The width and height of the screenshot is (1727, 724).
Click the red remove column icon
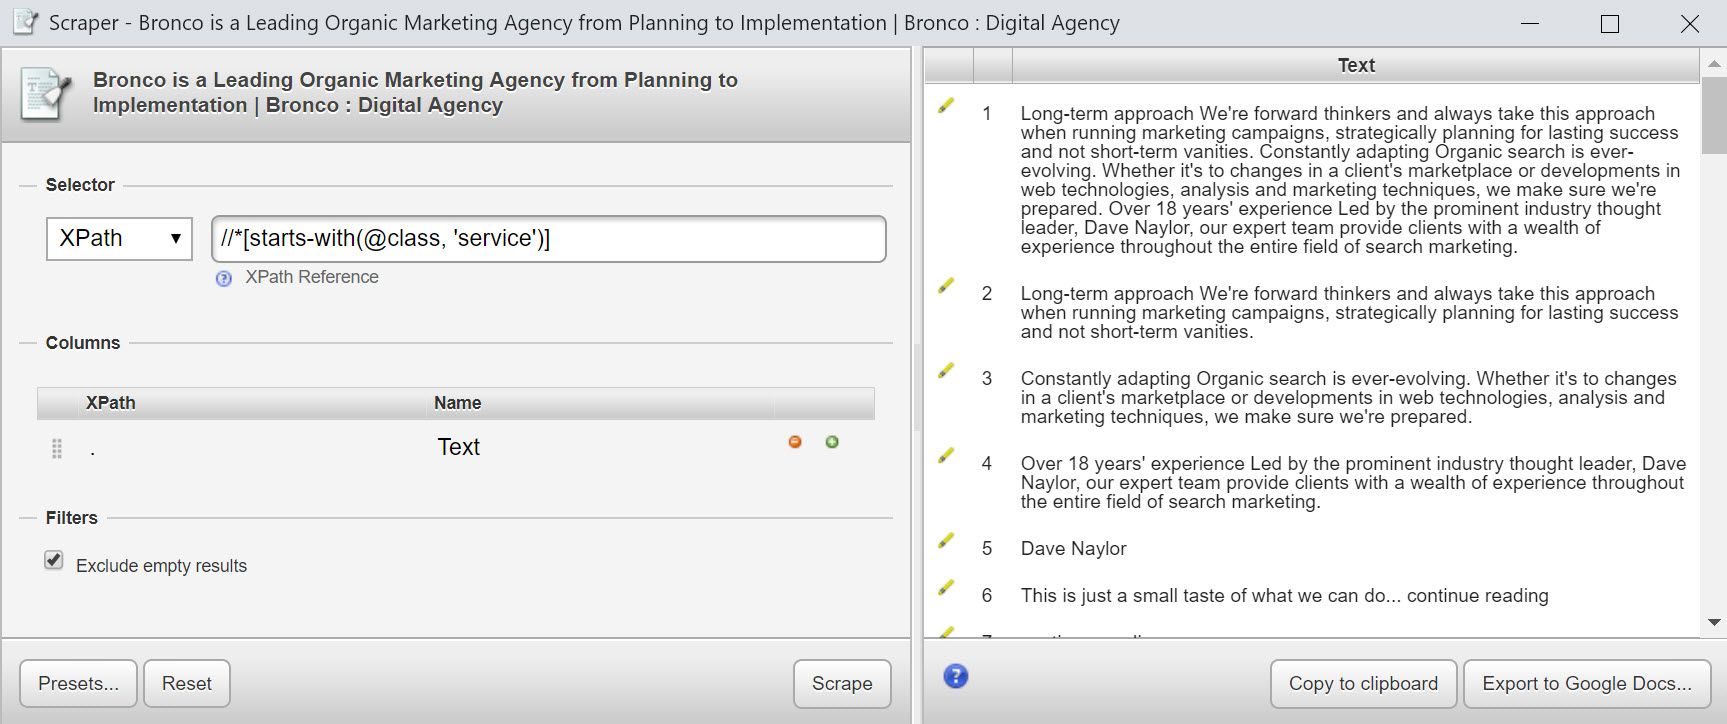(795, 442)
